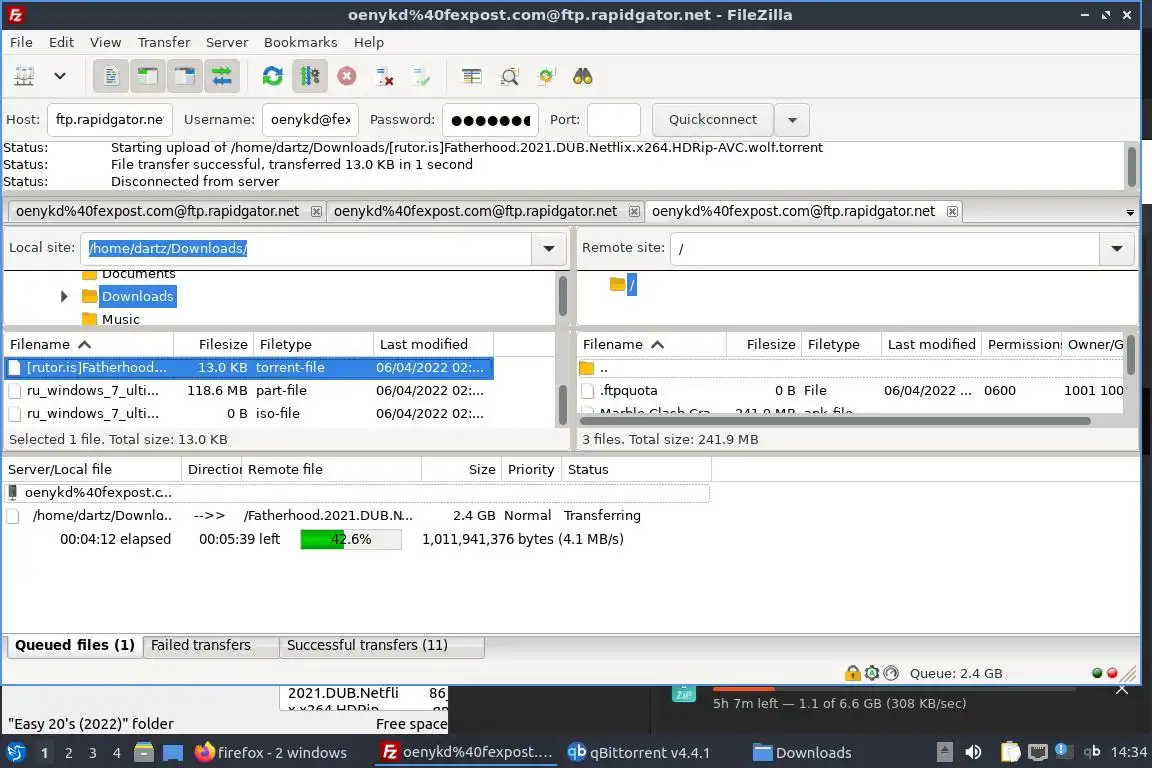
Task: Refresh the file and folder lists
Action: pyautogui.click(x=273, y=76)
